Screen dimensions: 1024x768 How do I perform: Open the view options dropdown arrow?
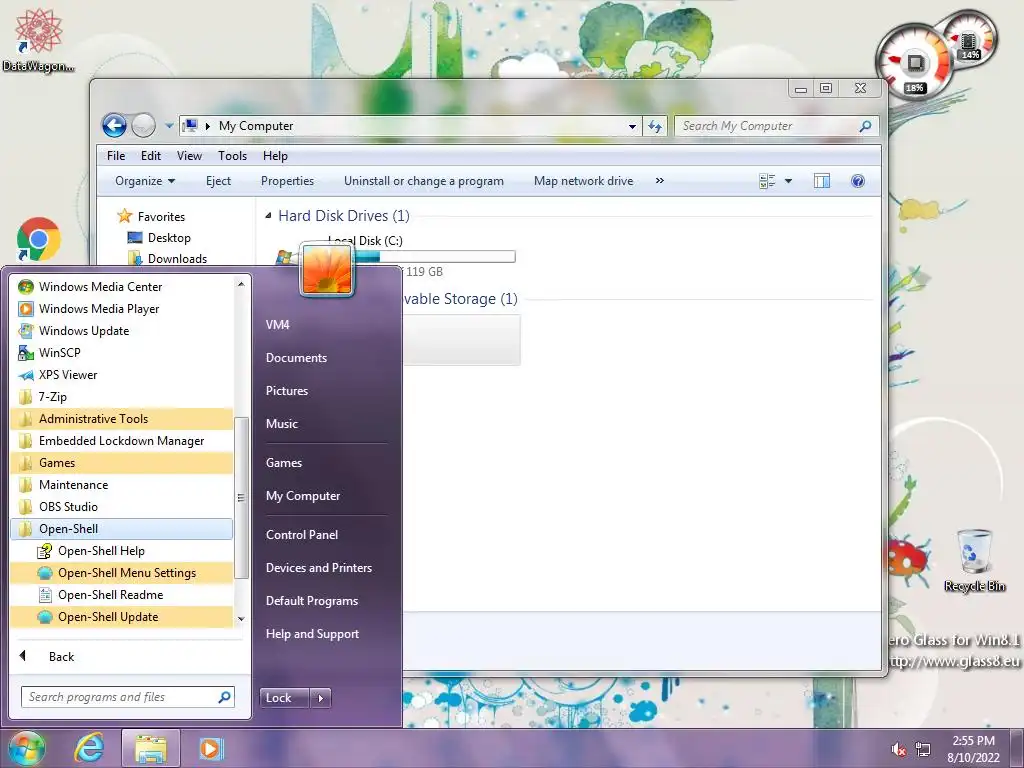pyautogui.click(x=788, y=181)
